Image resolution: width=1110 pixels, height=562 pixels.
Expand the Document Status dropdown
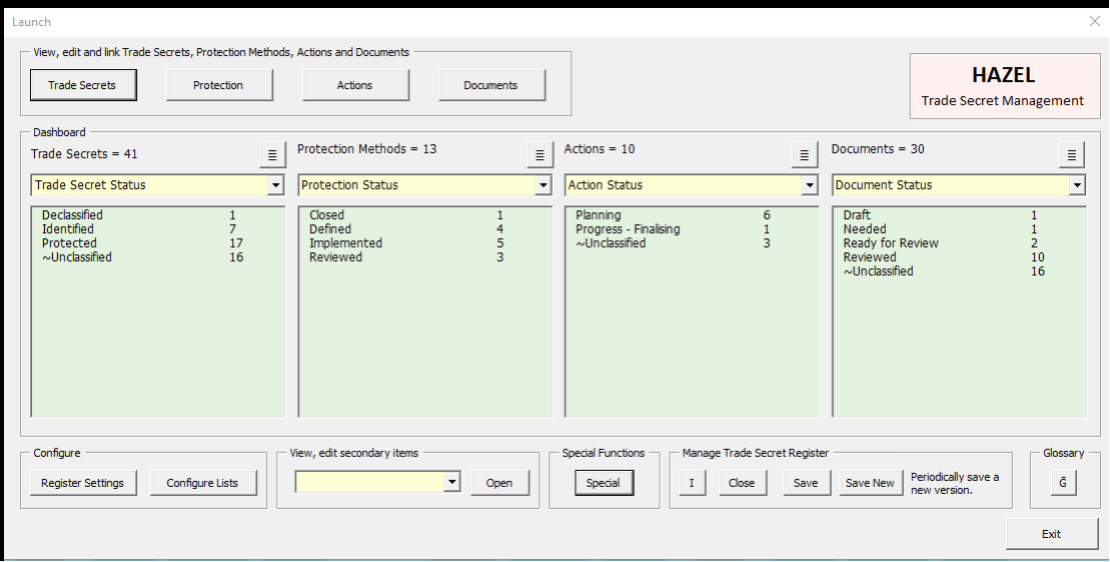[x=1077, y=186]
